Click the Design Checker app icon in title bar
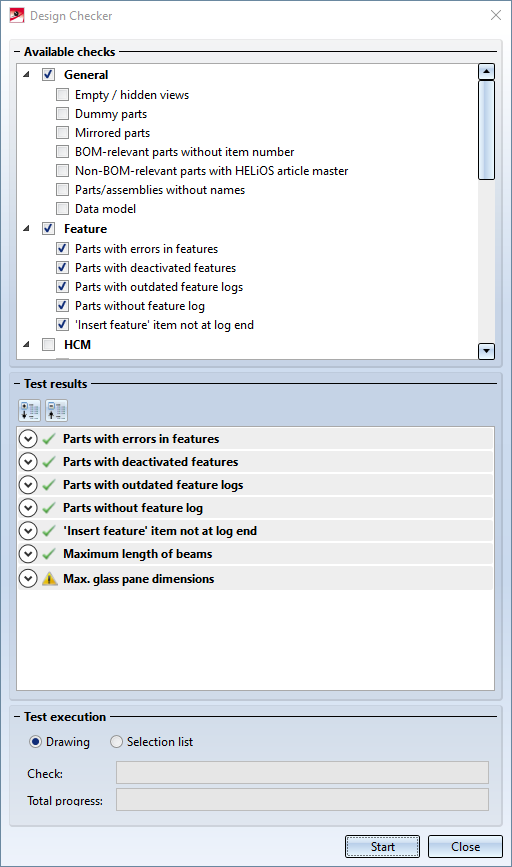Viewport: 512px width, 867px height. pyautogui.click(x=17, y=15)
